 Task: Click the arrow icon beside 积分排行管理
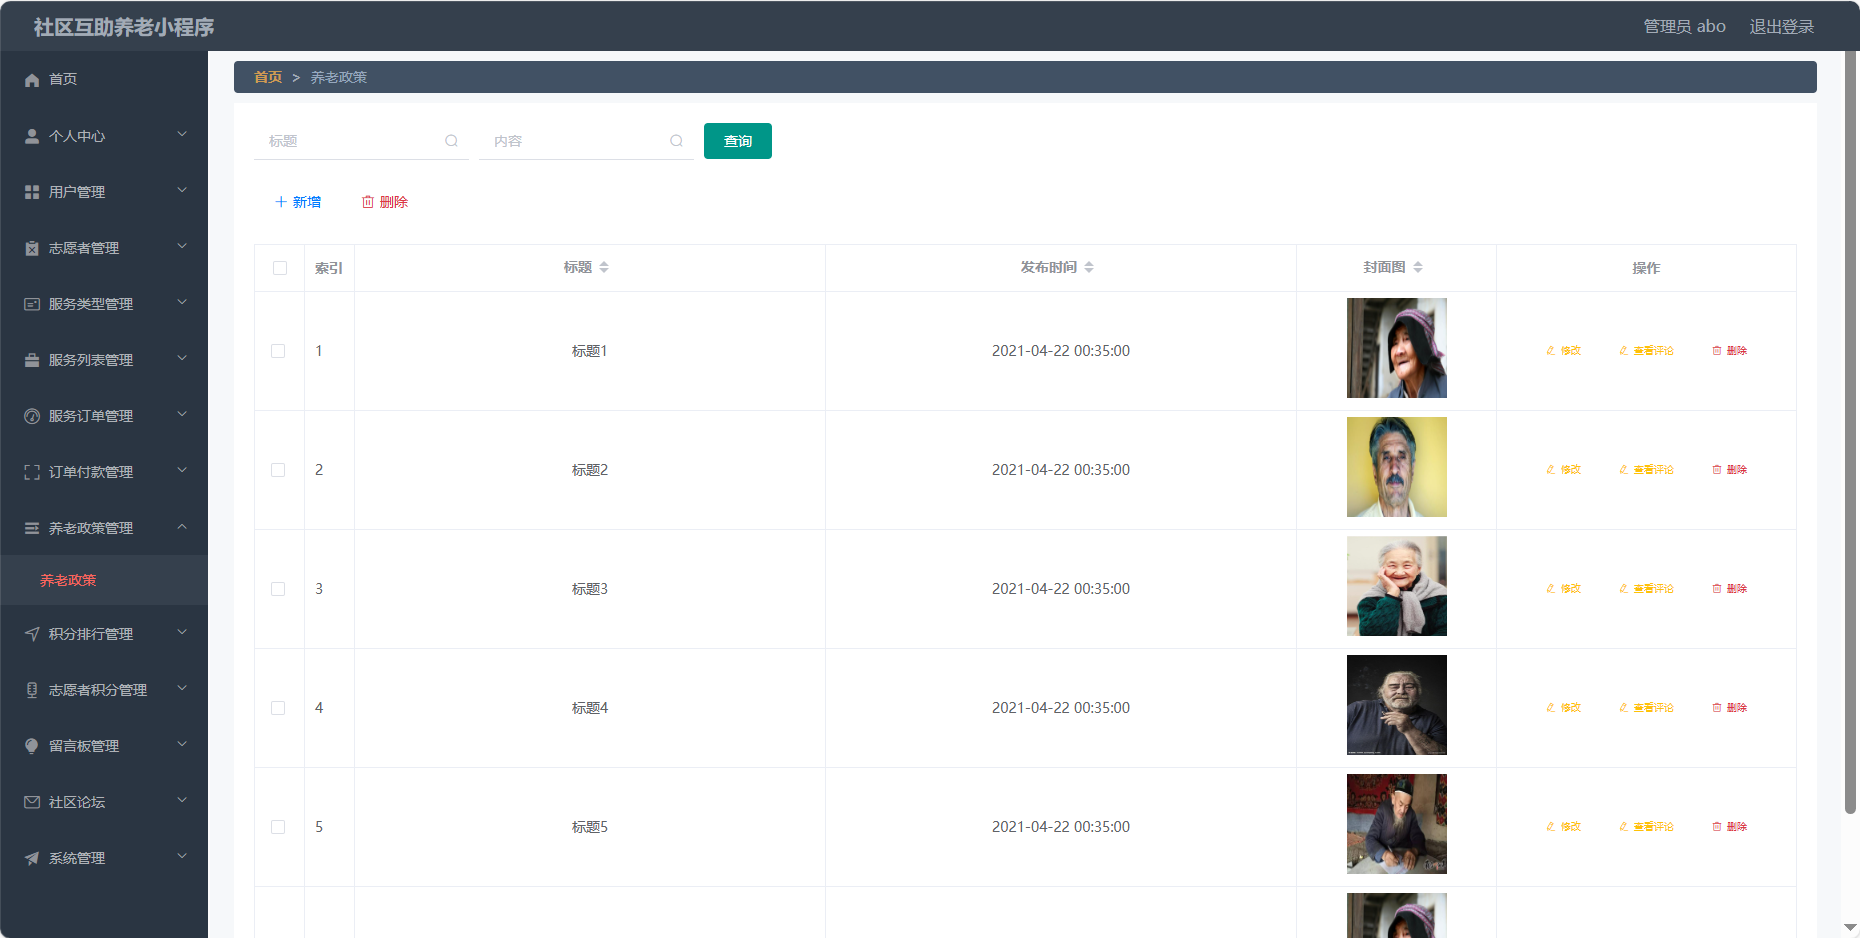pos(32,634)
